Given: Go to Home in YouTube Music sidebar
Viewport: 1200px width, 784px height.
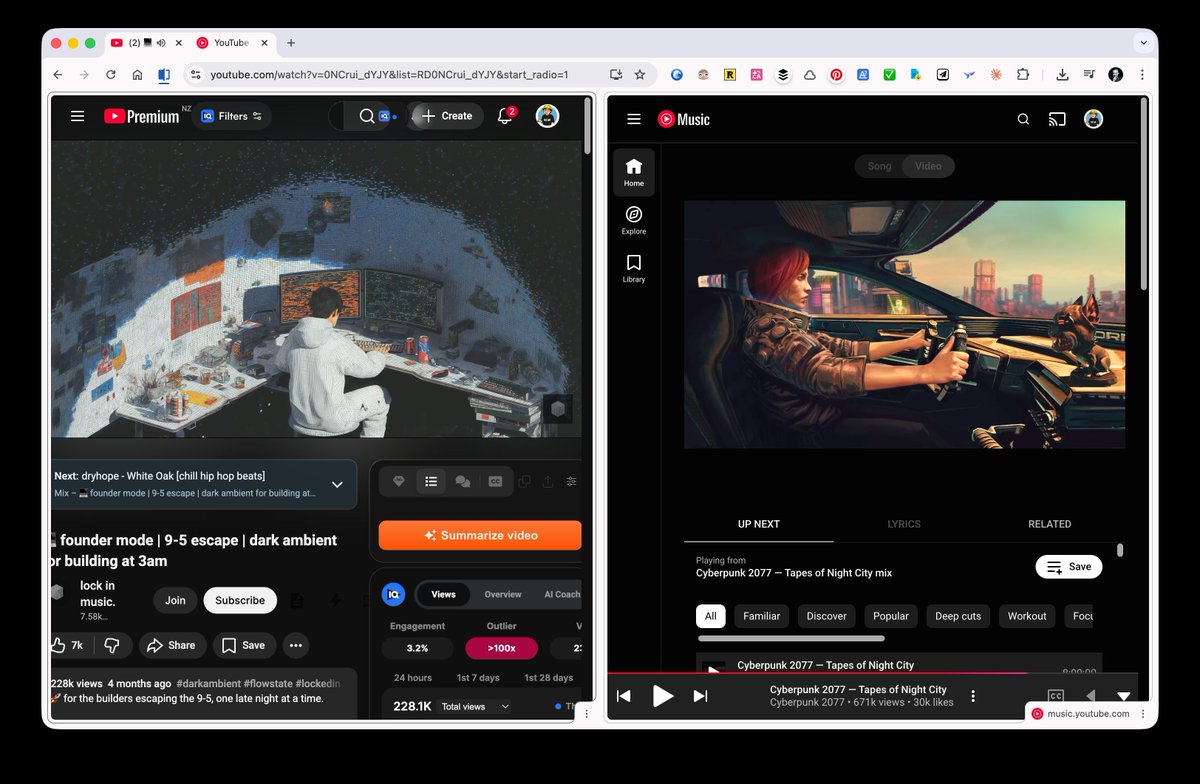Looking at the screenshot, I should coord(634,172).
